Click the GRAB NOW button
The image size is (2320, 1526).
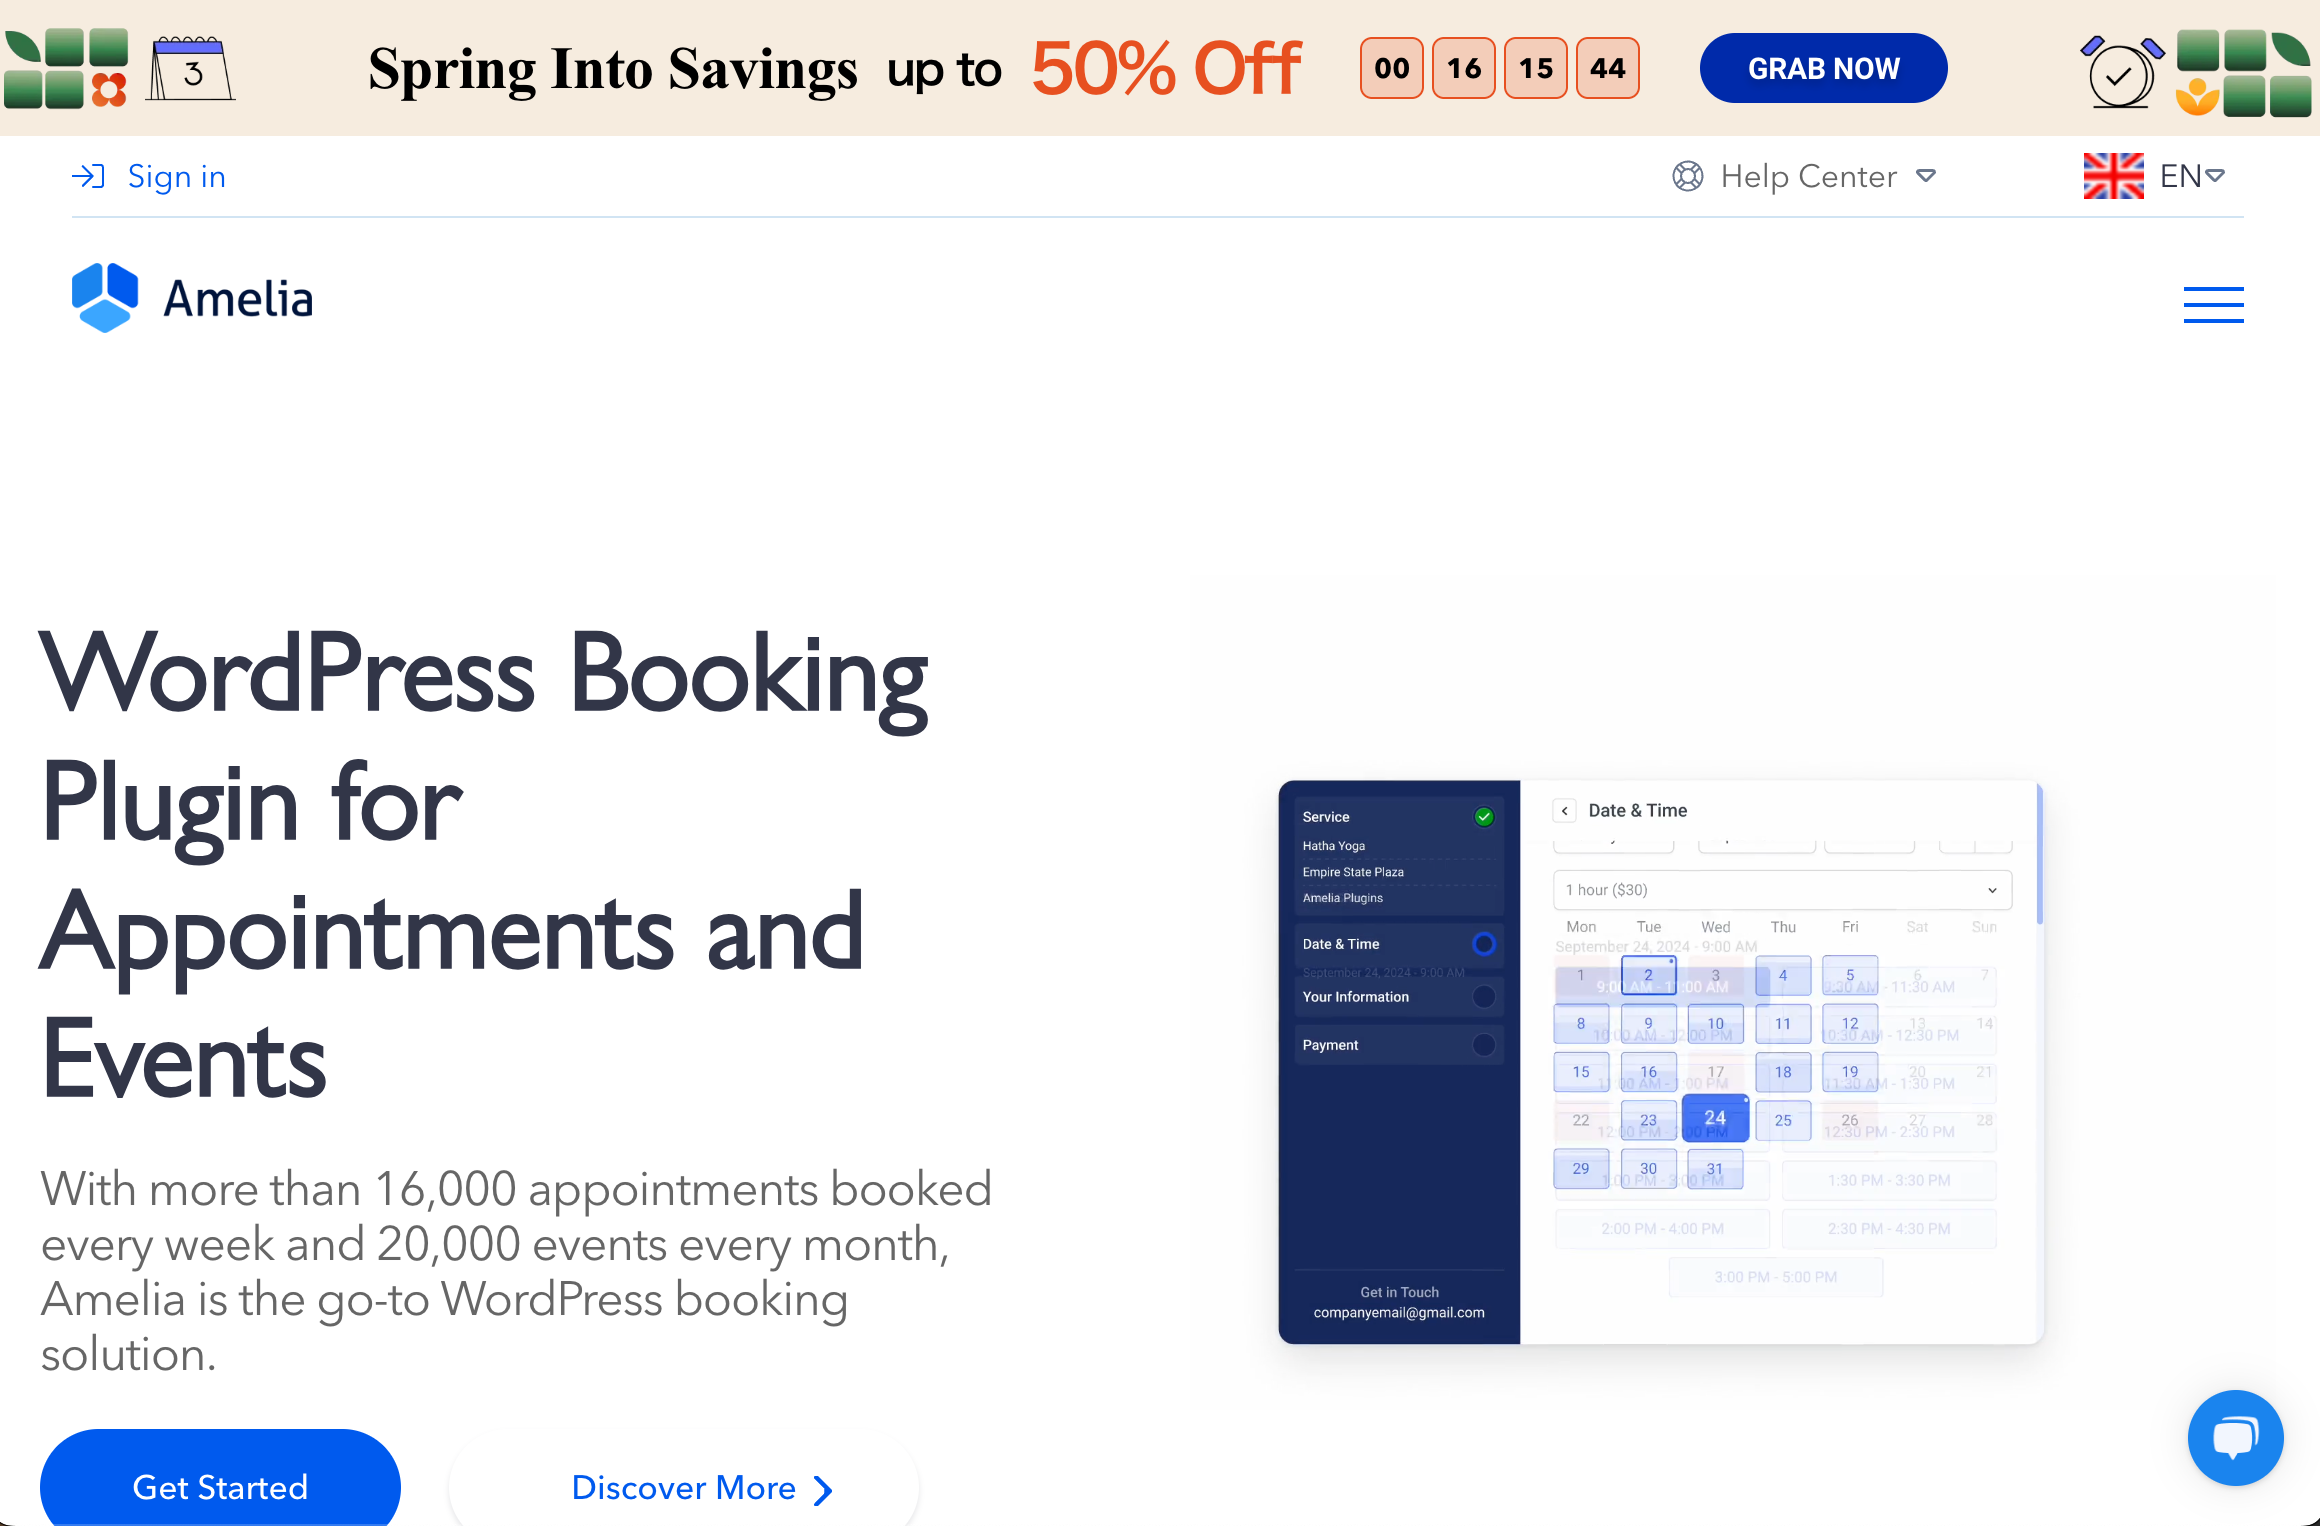(x=1823, y=68)
